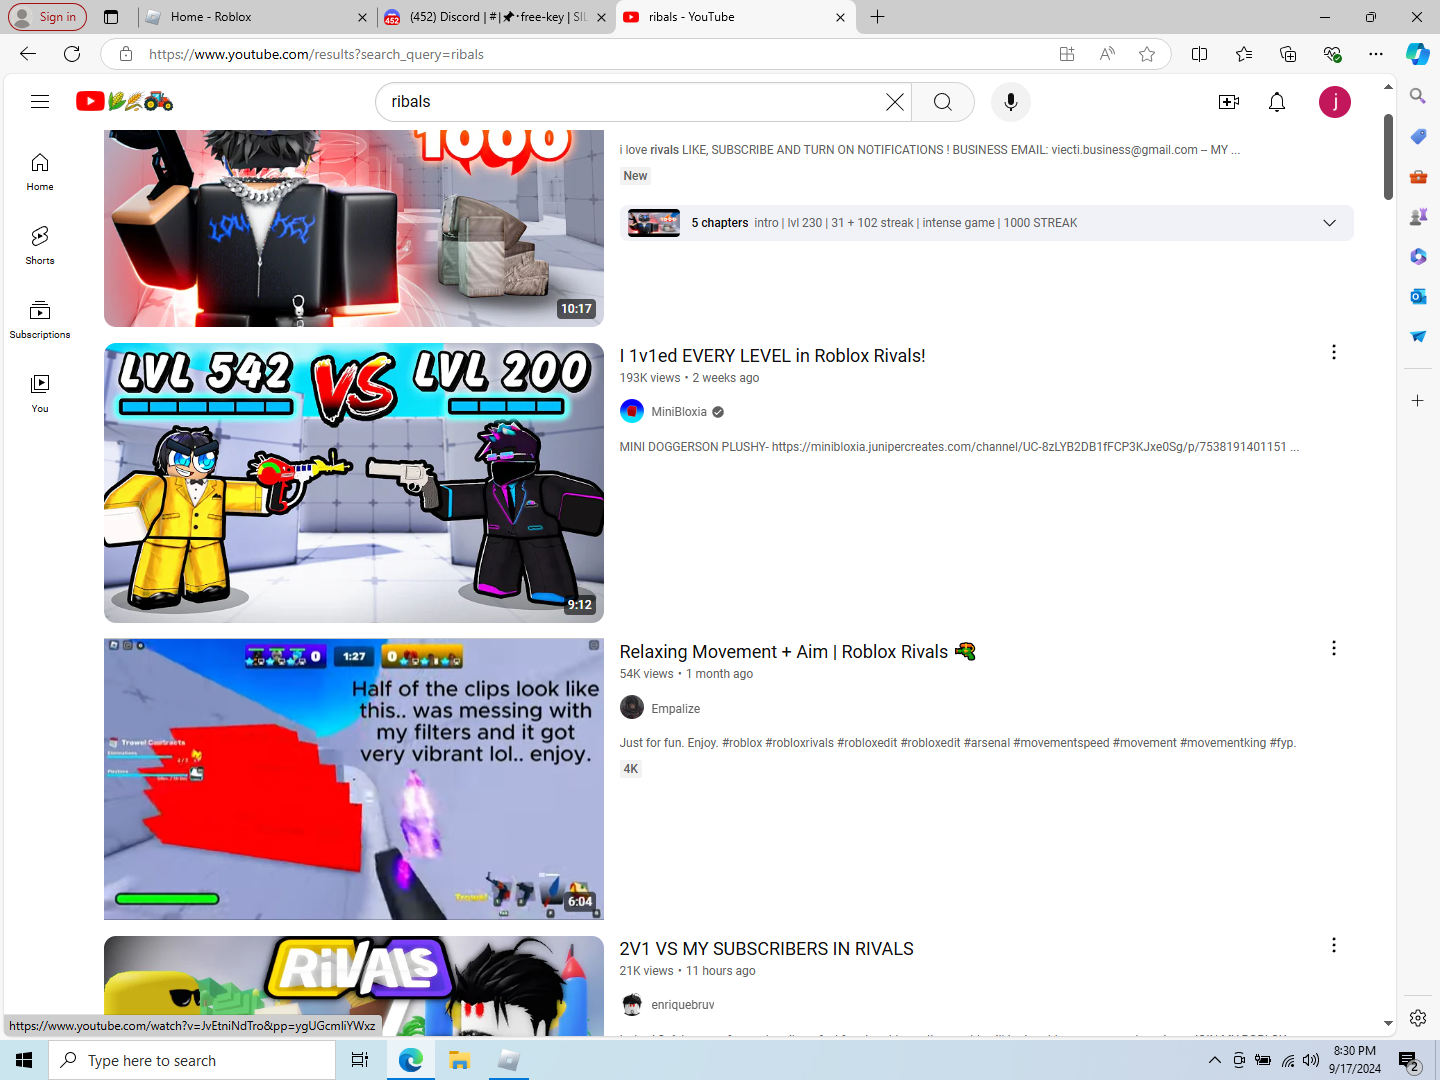The height and width of the screenshot is (1080, 1440).
Task: Open the YouTube guide hamburger menu
Action: coord(40,101)
